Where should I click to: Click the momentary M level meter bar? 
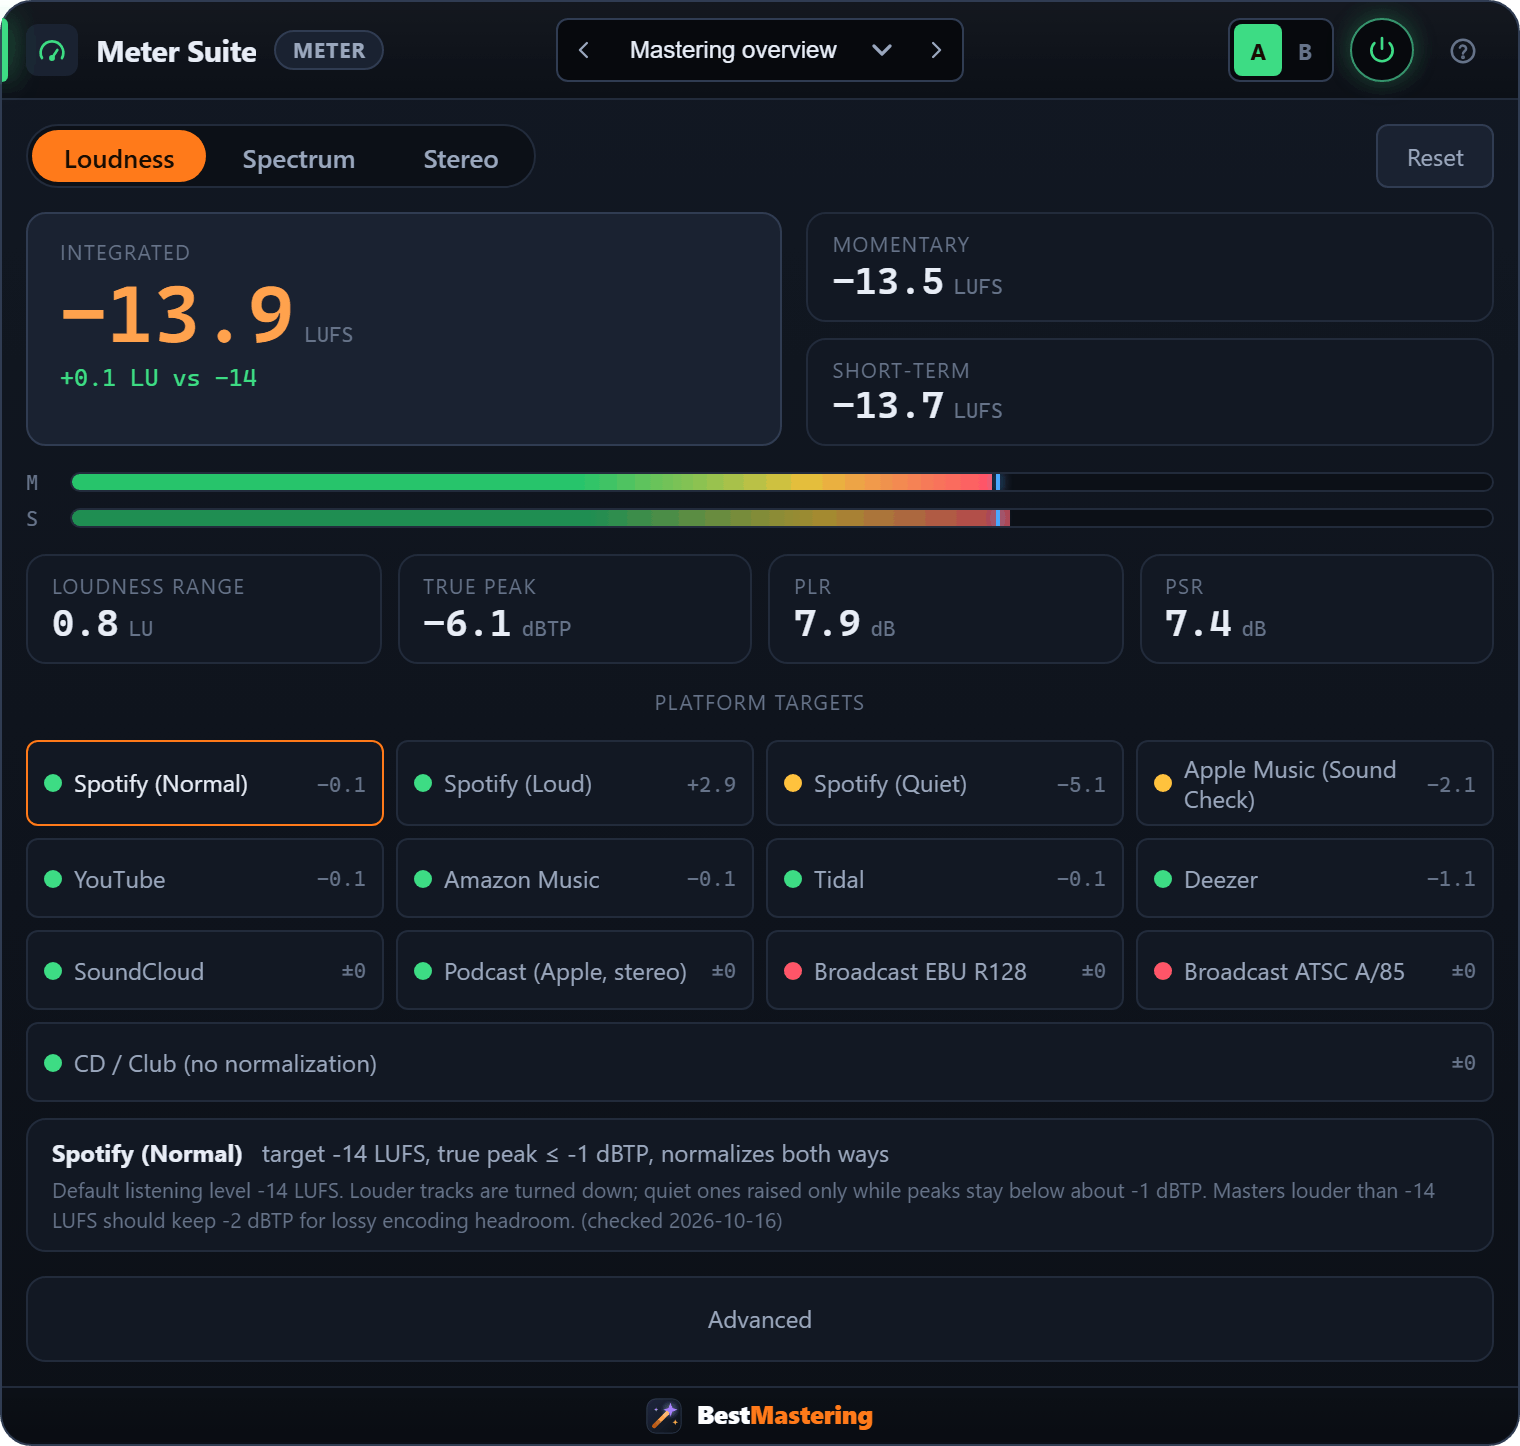(782, 482)
